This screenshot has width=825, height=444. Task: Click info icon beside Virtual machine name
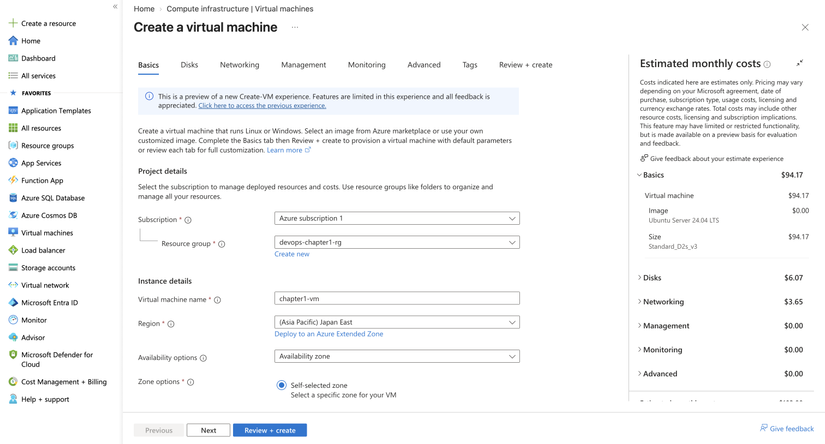[217, 300]
